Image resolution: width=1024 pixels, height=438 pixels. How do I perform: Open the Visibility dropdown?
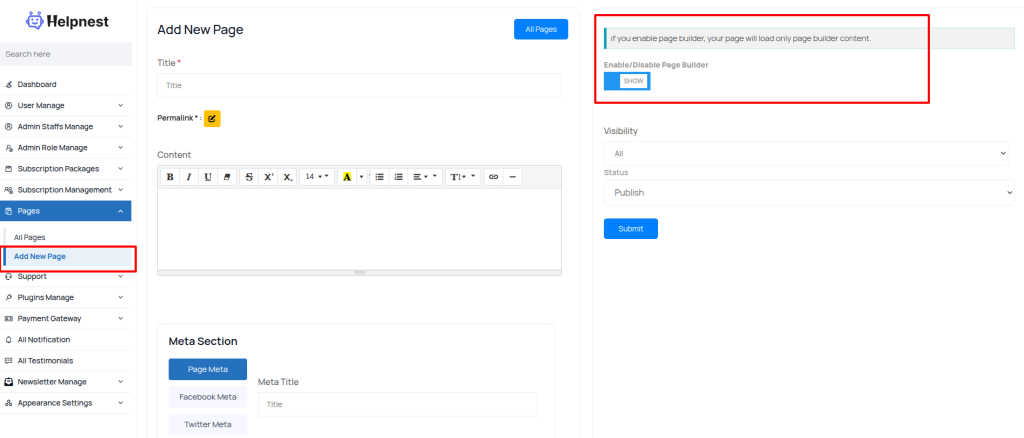806,153
